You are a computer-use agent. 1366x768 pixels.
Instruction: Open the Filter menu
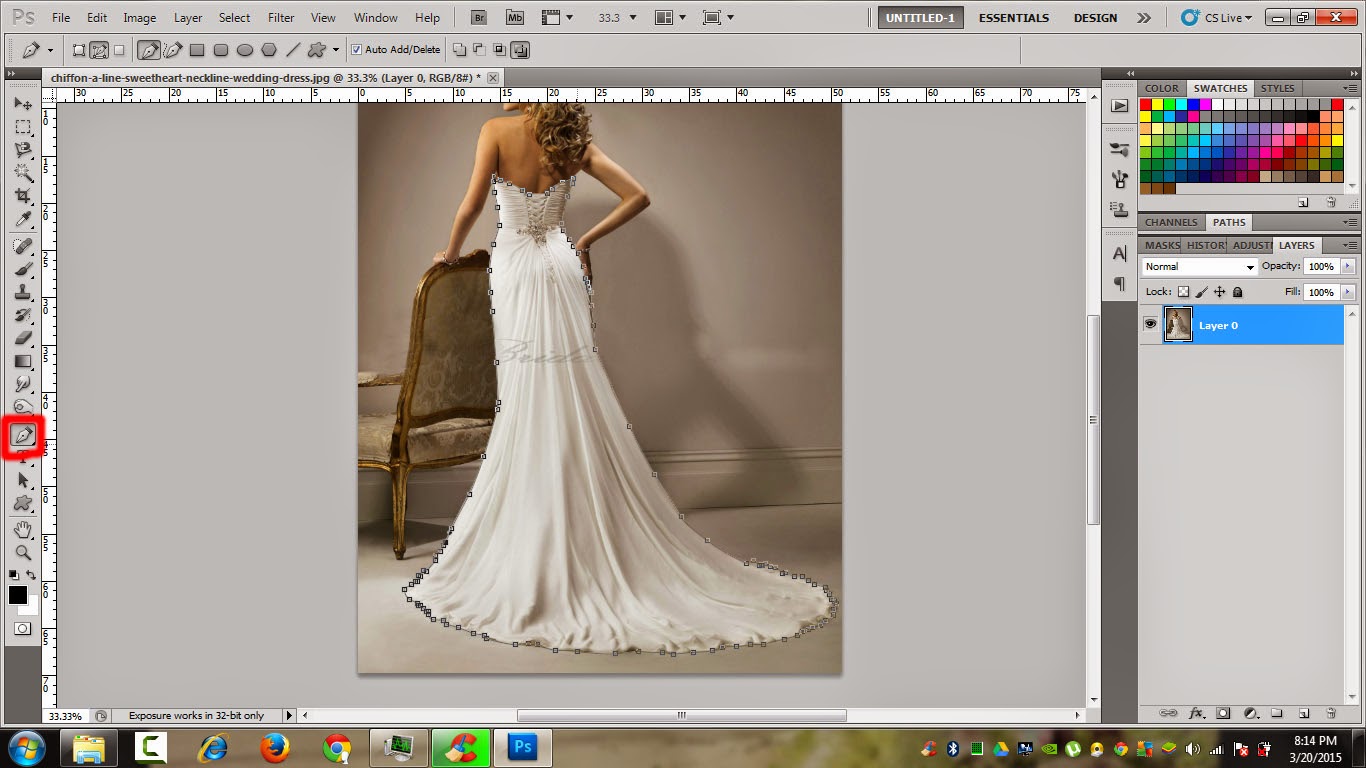tap(281, 17)
